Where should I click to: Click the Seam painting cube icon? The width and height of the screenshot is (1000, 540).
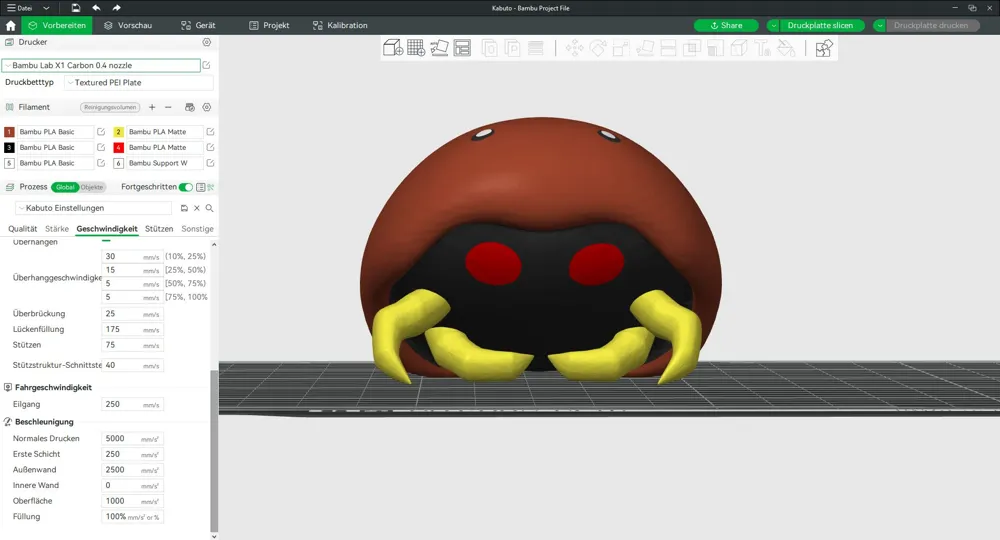click(739, 48)
